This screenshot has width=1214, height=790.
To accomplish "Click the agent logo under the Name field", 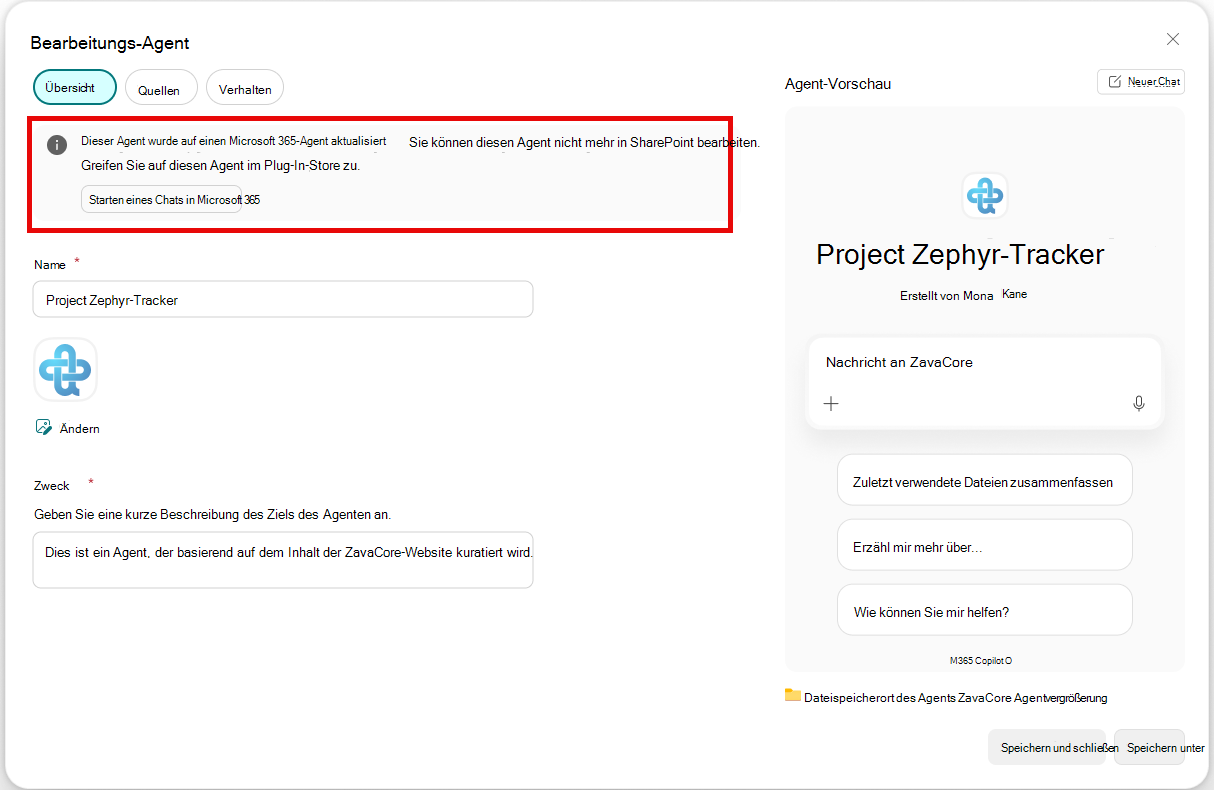I will (x=65, y=370).
